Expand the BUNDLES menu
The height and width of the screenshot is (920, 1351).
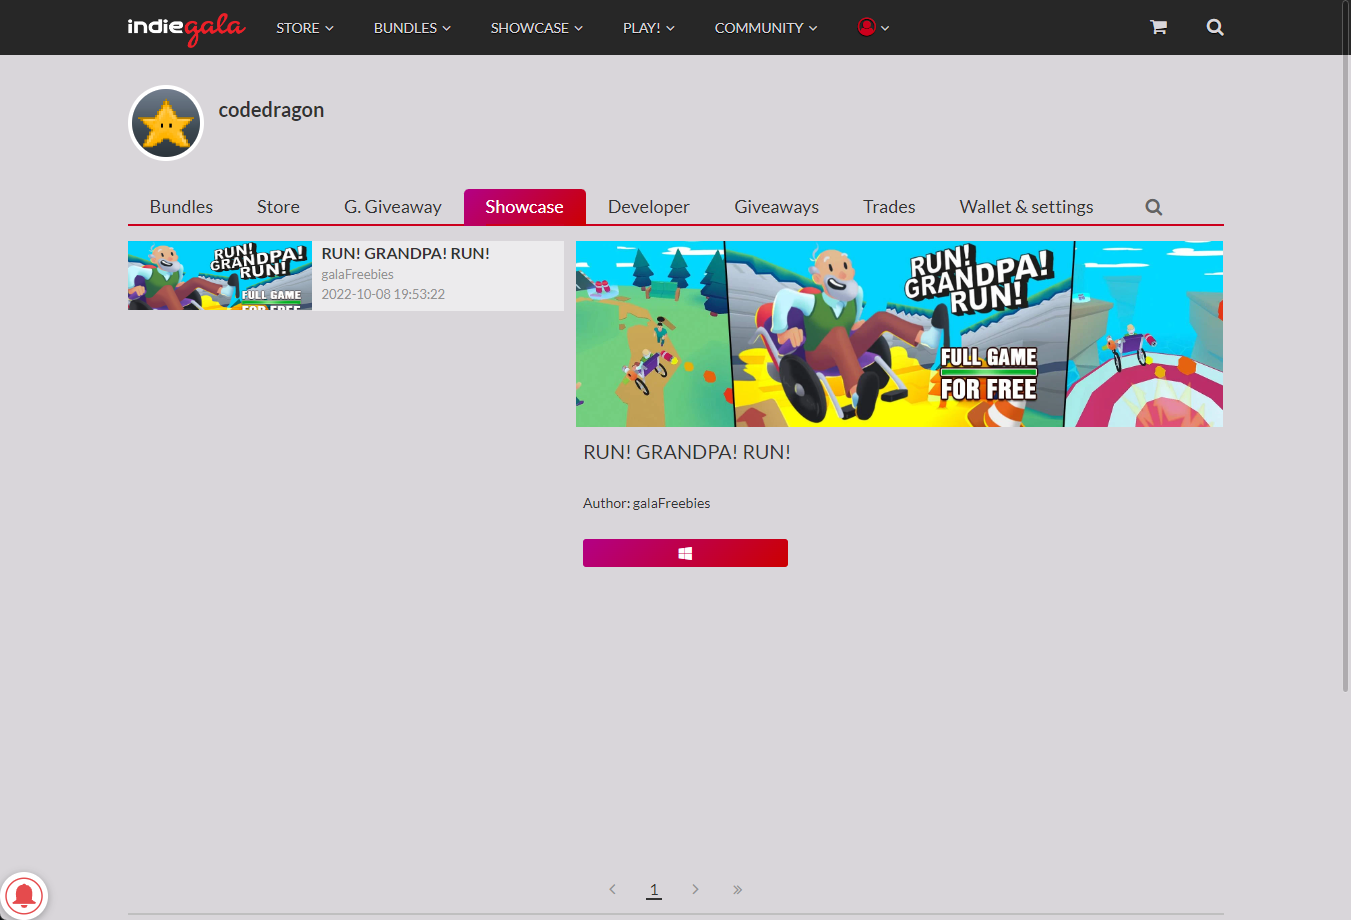tap(412, 28)
